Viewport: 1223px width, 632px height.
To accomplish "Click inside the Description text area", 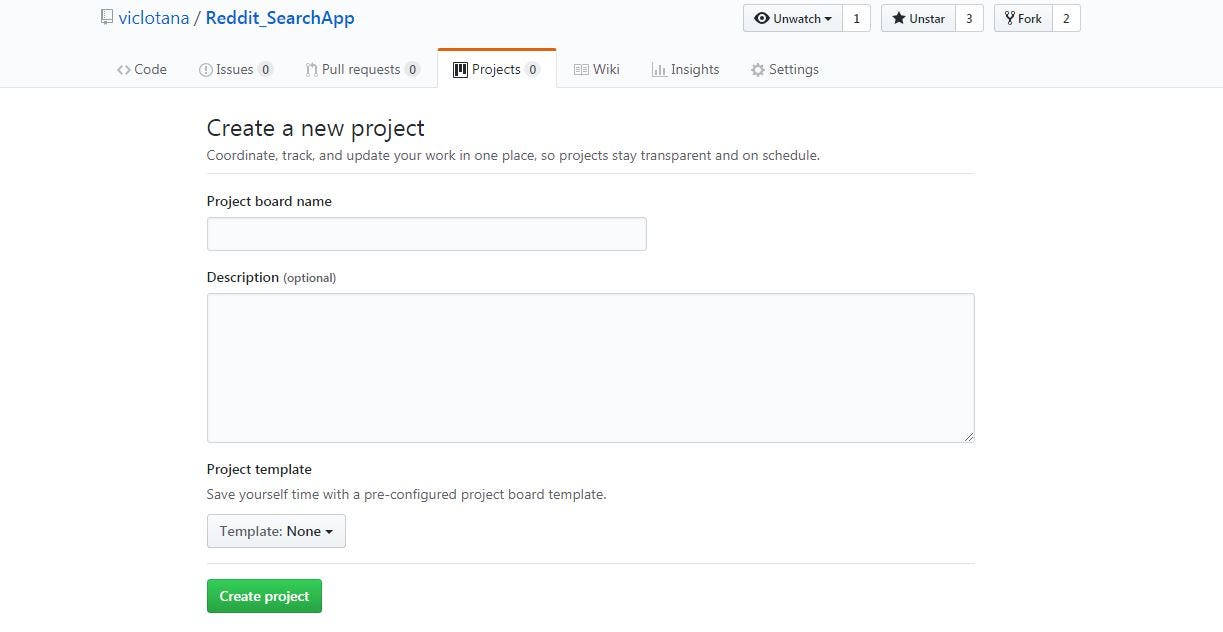I will pyautogui.click(x=590, y=367).
